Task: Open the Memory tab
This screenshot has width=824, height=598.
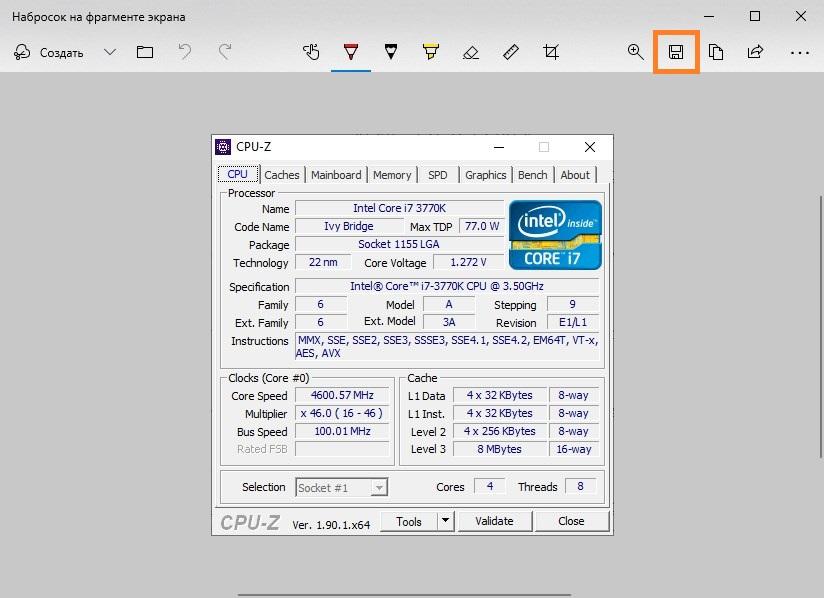Action: pyautogui.click(x=392, y=175)
